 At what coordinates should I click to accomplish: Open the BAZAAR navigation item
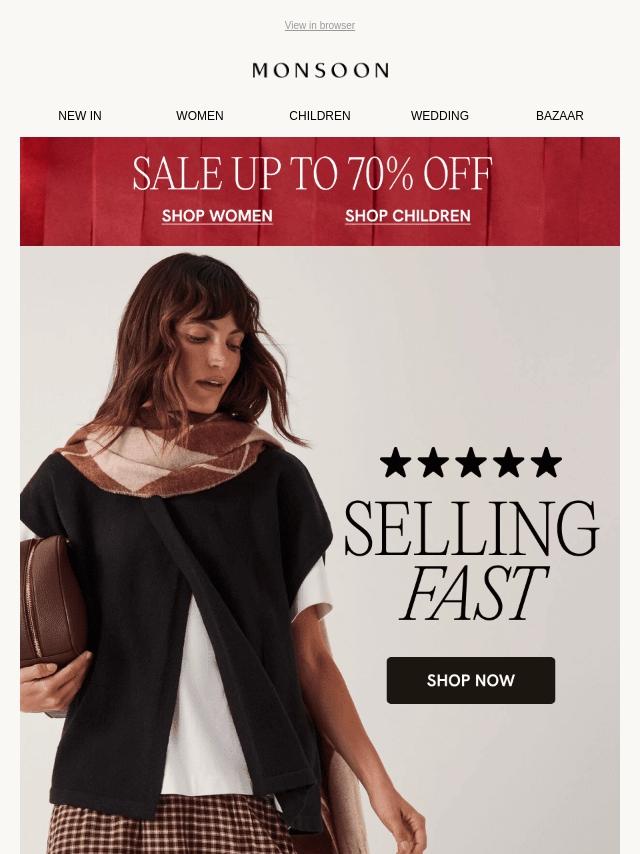[x=559, y=115]
